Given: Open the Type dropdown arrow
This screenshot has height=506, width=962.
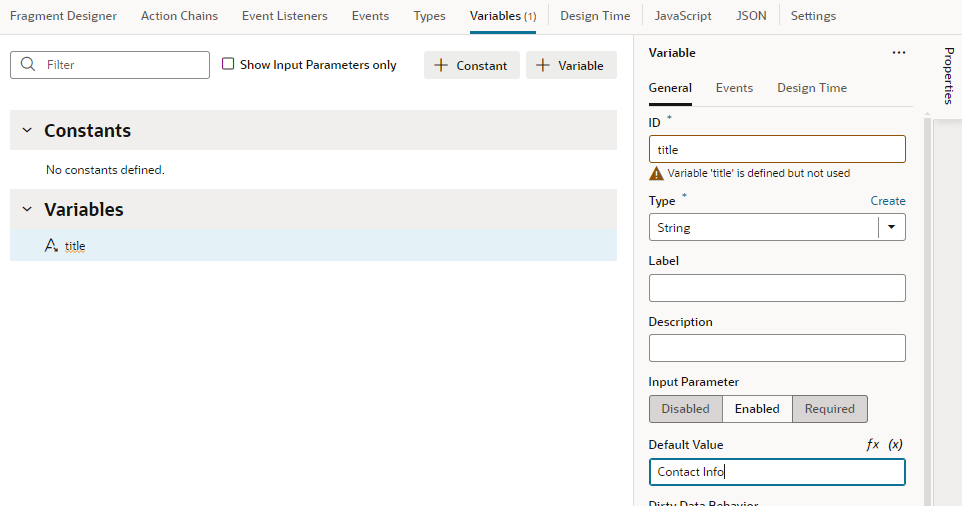Looking at the screenshot, I should tap(891, 227).
